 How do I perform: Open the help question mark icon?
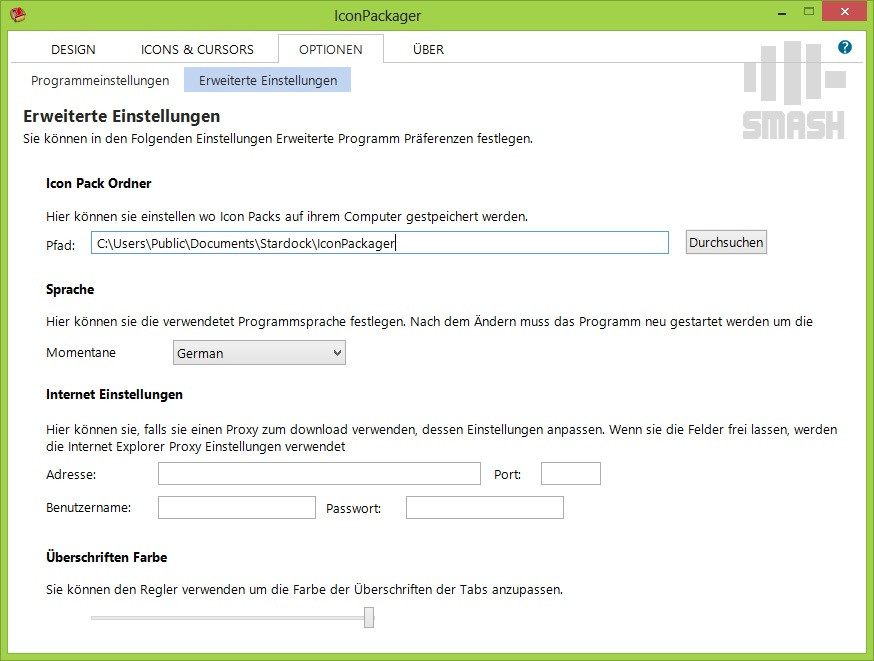pos(844,47)
